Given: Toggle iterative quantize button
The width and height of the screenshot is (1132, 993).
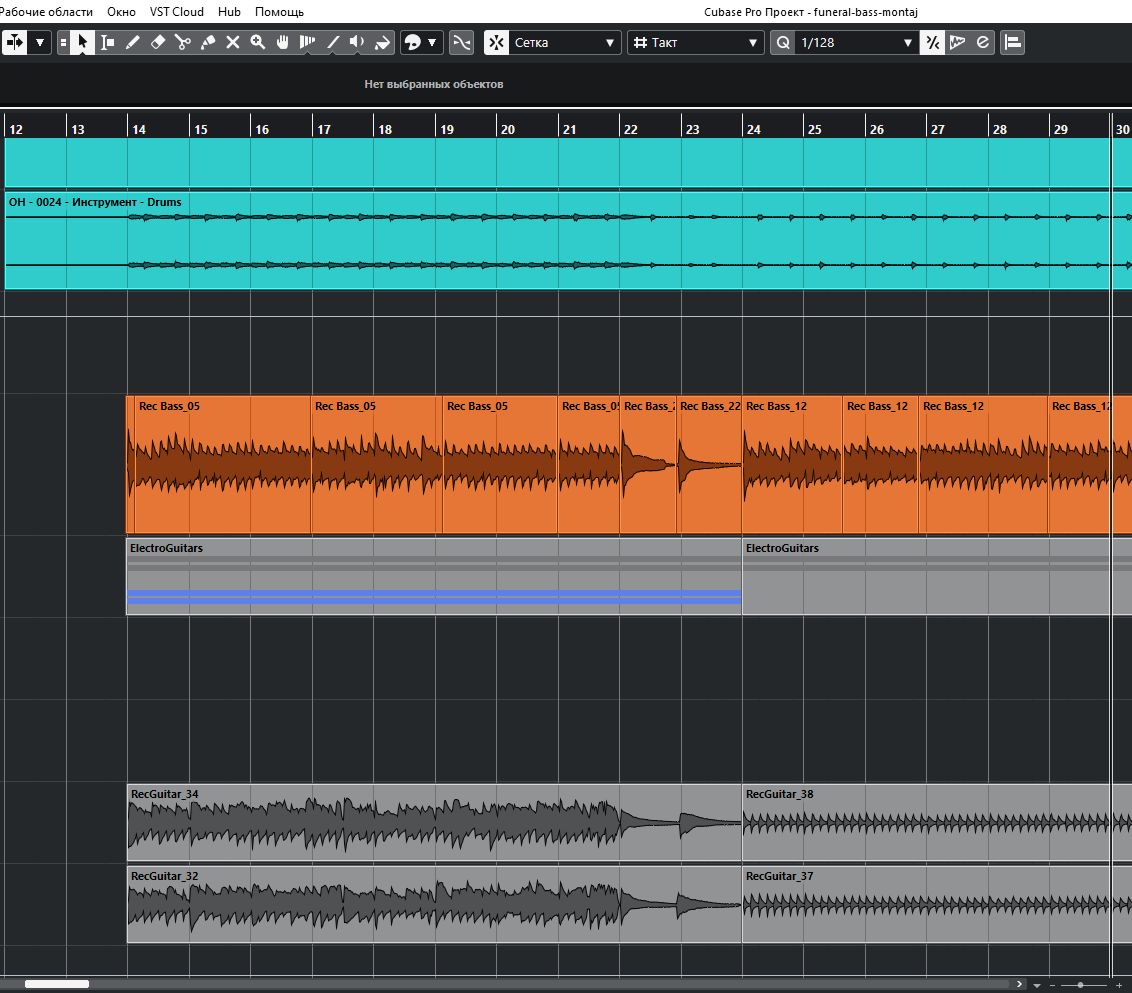Looking at the screenshot, I should coord(933,43).
